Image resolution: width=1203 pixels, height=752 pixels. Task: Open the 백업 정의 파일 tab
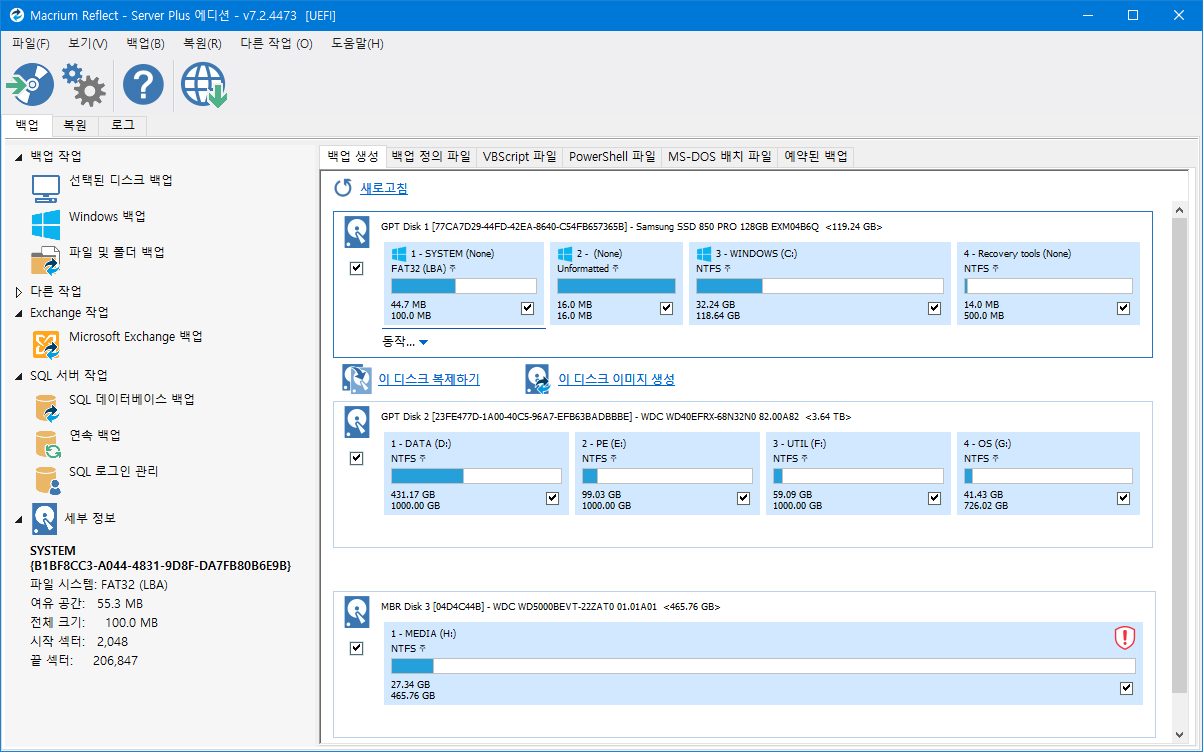click(x=431, y=156)
